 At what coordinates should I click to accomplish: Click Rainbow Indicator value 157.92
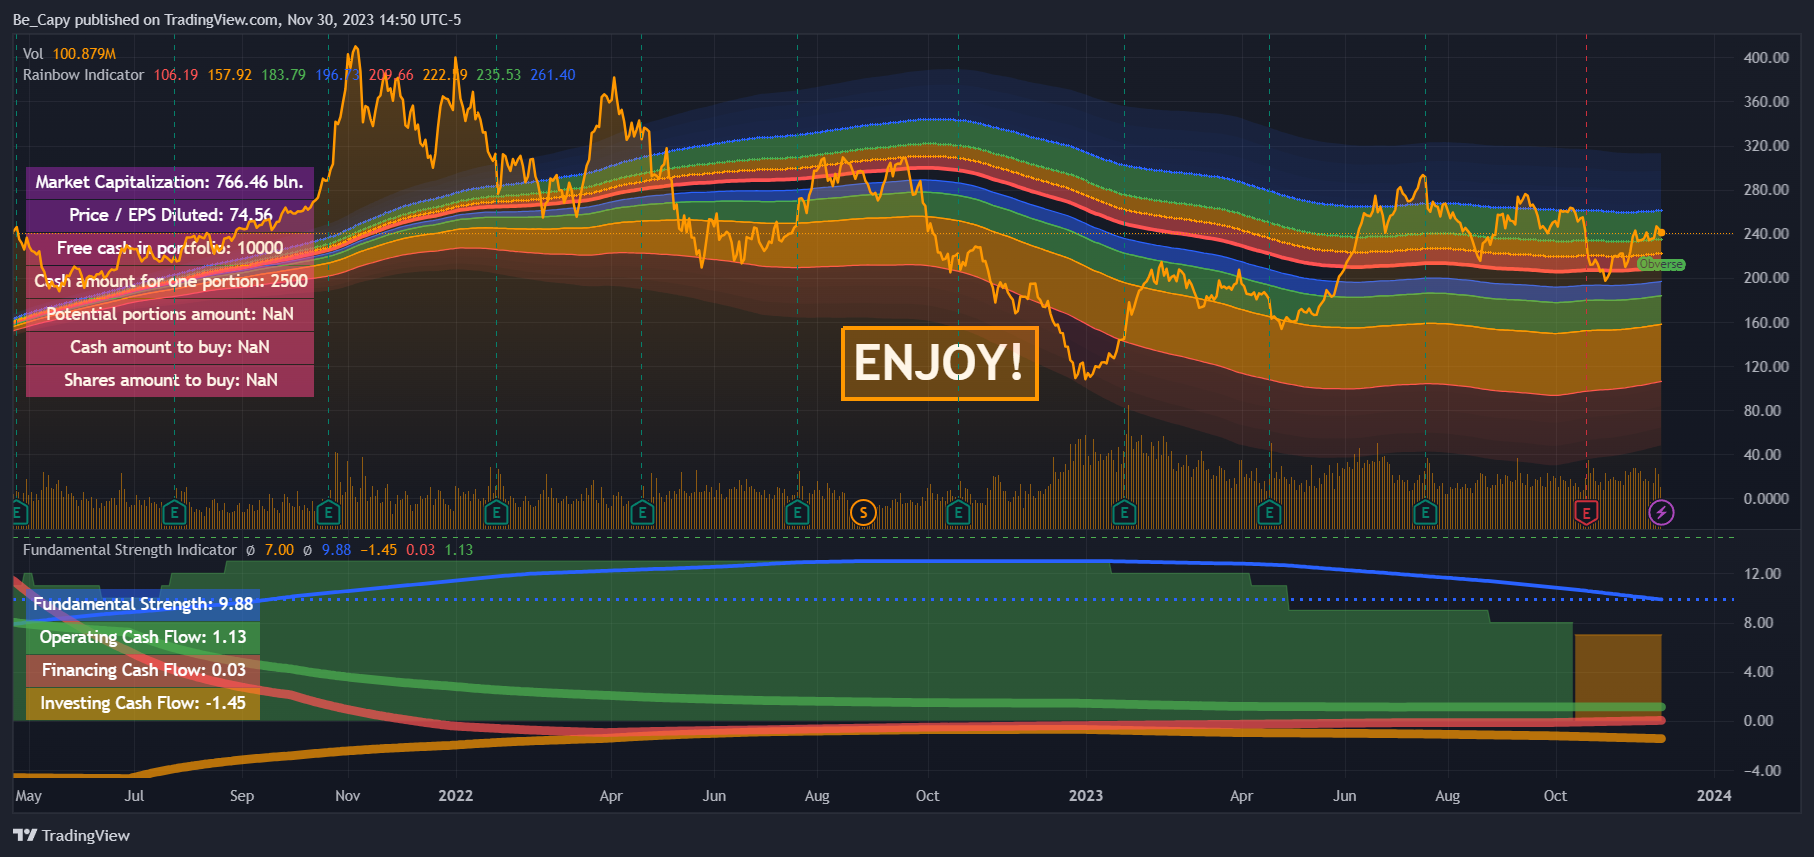230,75
